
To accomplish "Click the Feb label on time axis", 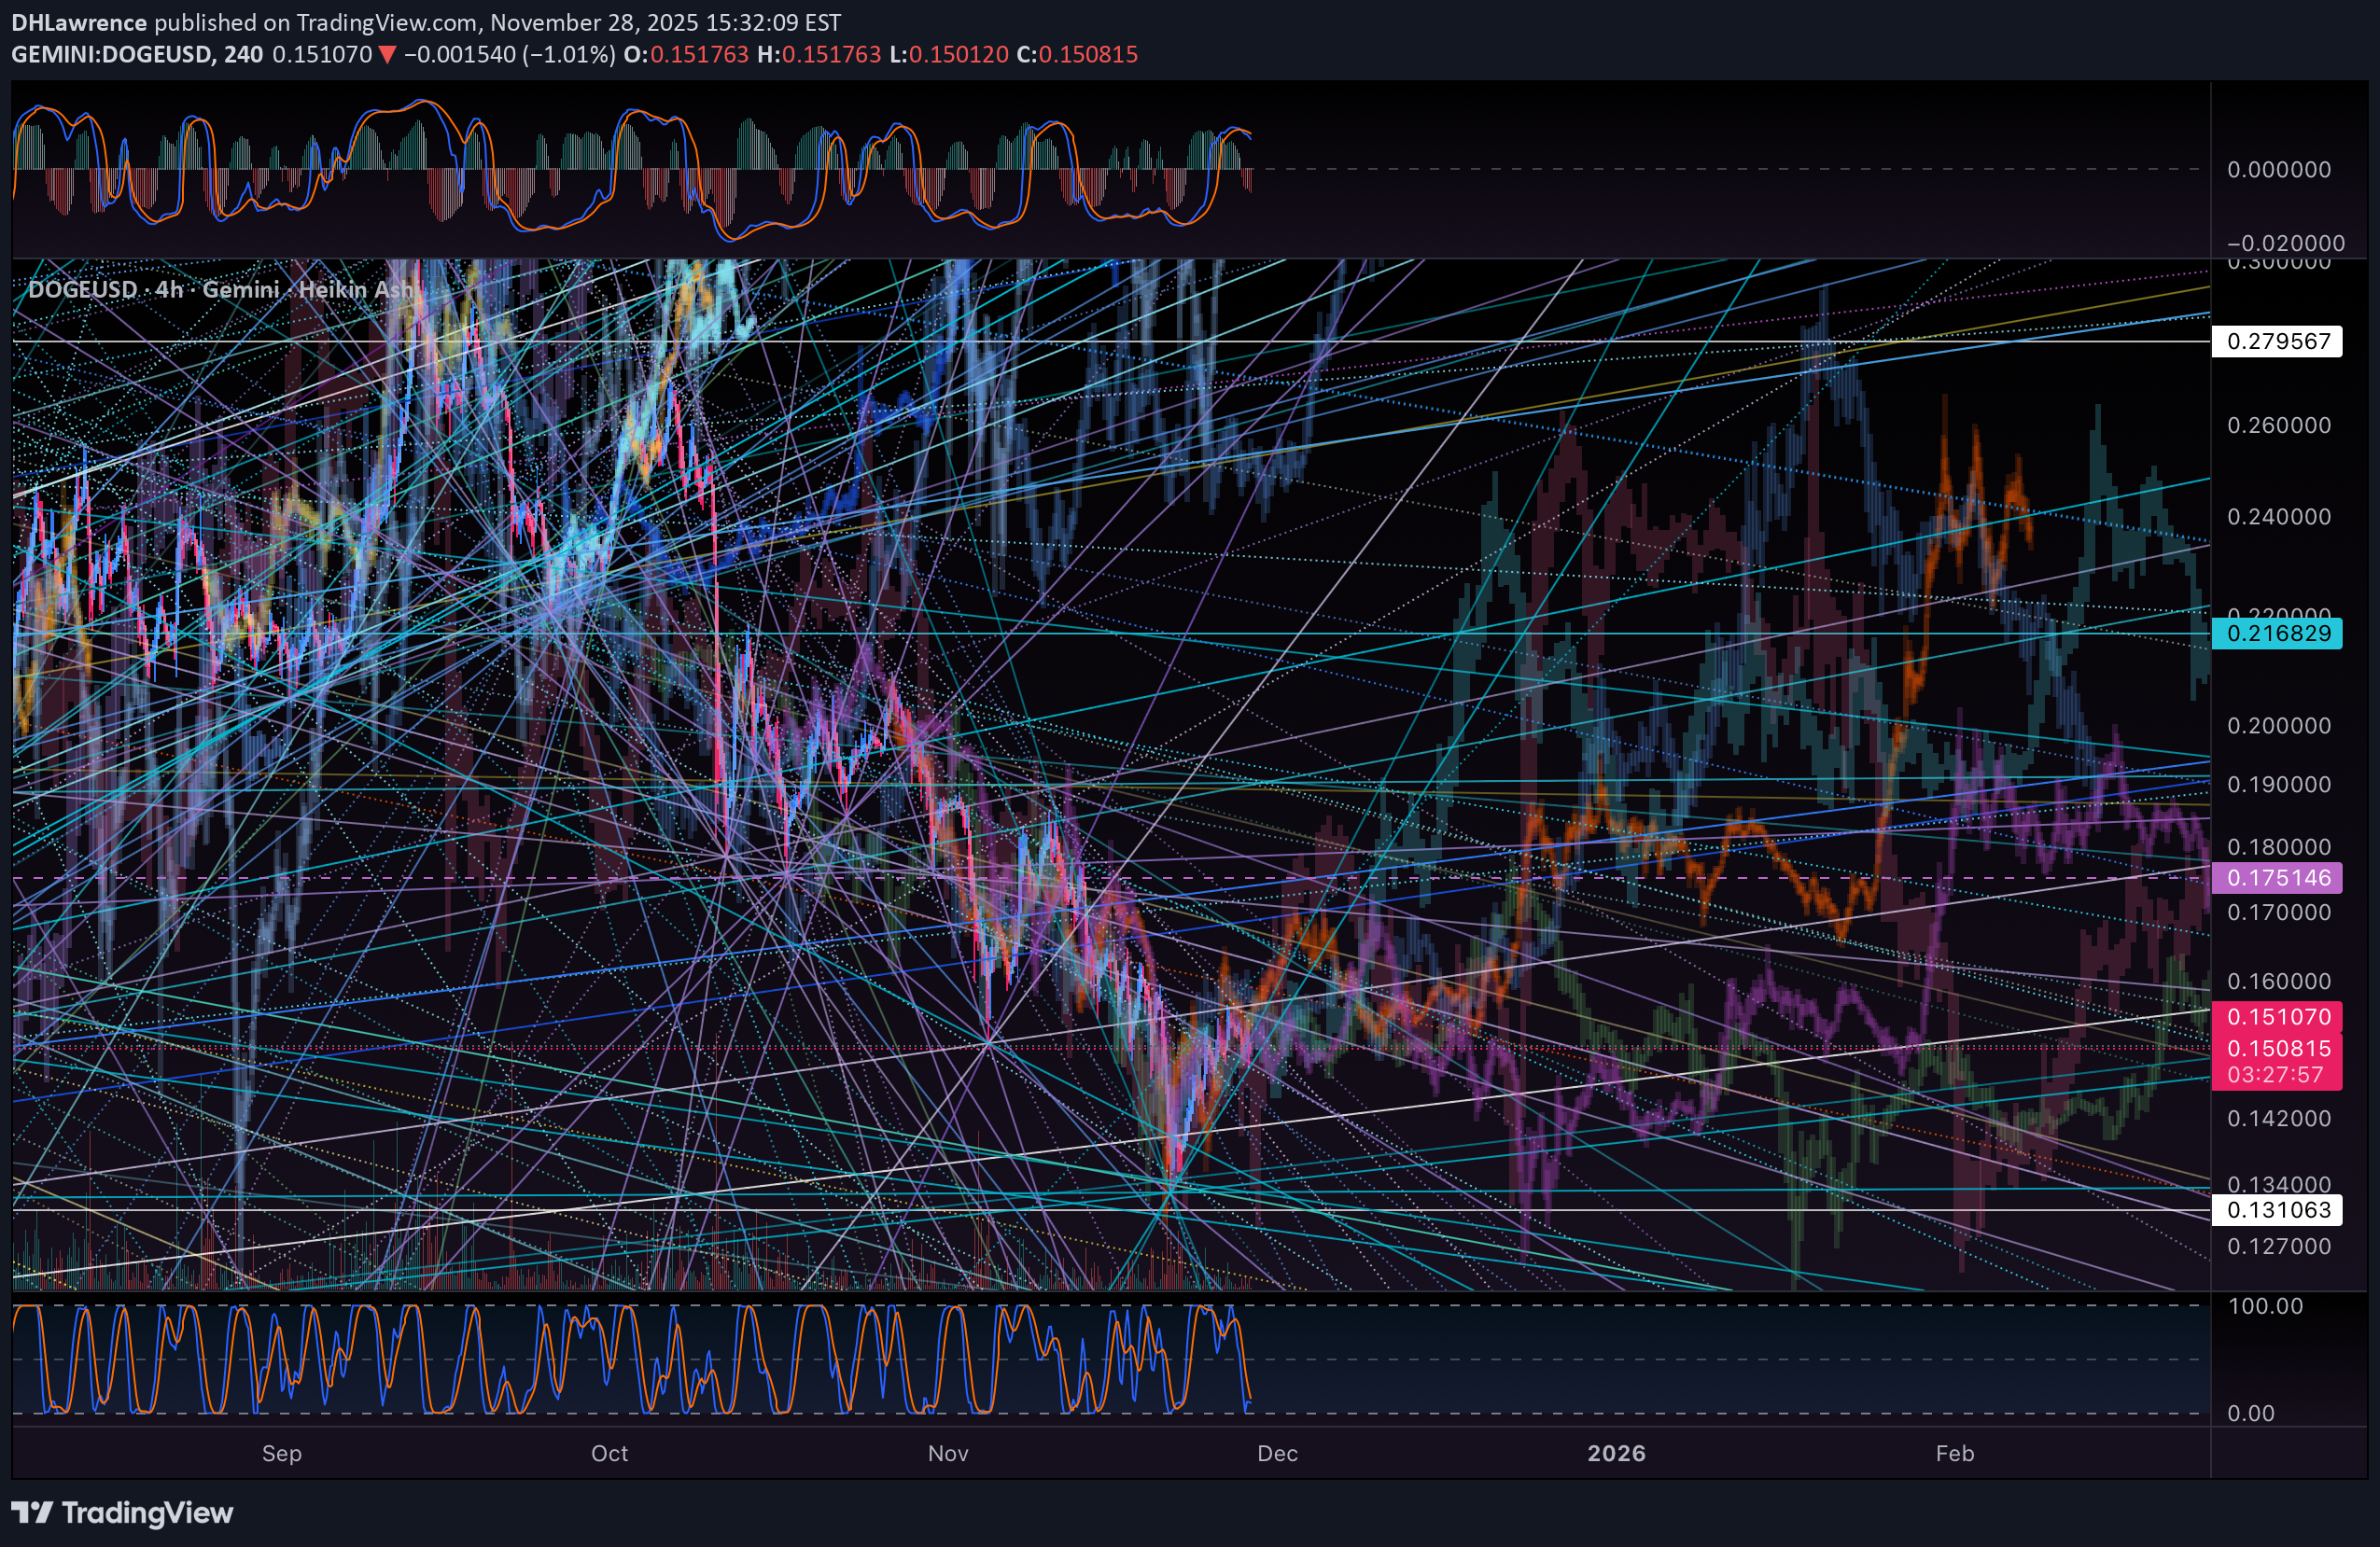I will coord(1954,1453).
